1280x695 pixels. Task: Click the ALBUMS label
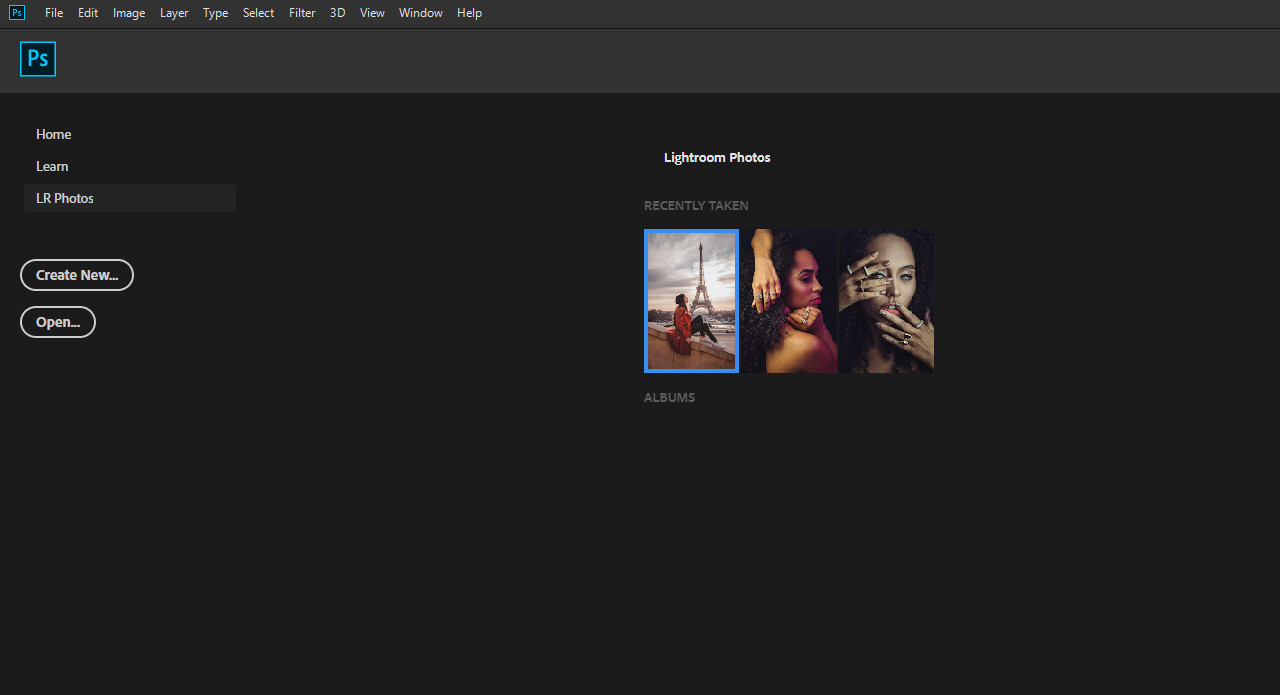(669, 398)
